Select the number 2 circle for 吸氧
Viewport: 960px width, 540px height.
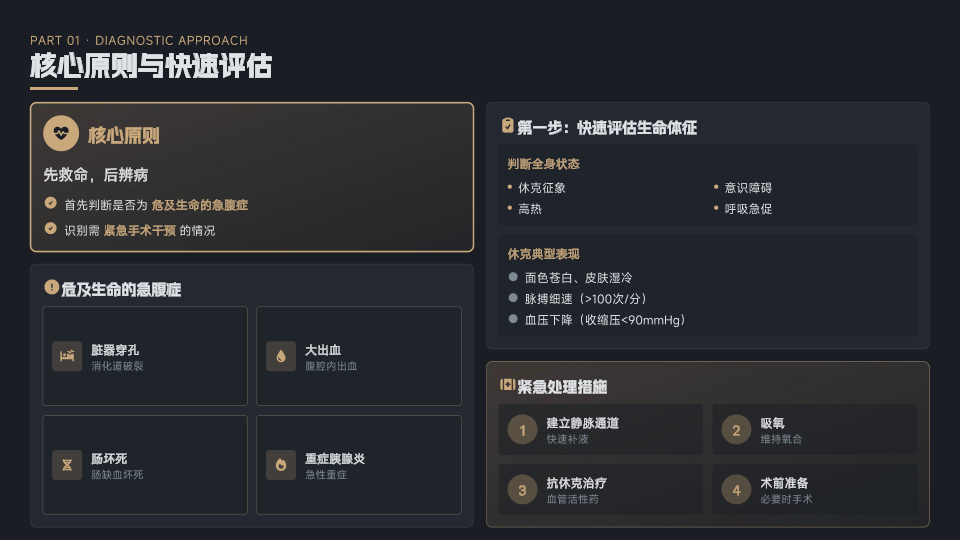click(x=736, y=430)
